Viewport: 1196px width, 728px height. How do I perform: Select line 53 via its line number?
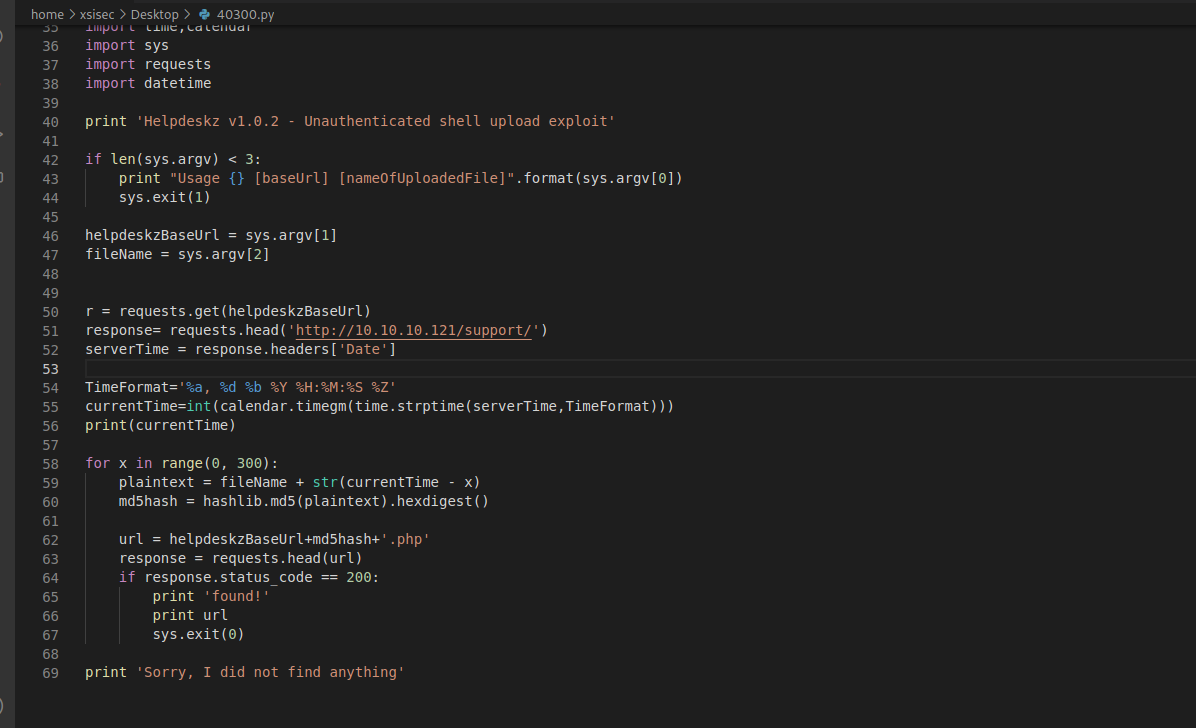[50, 369]
